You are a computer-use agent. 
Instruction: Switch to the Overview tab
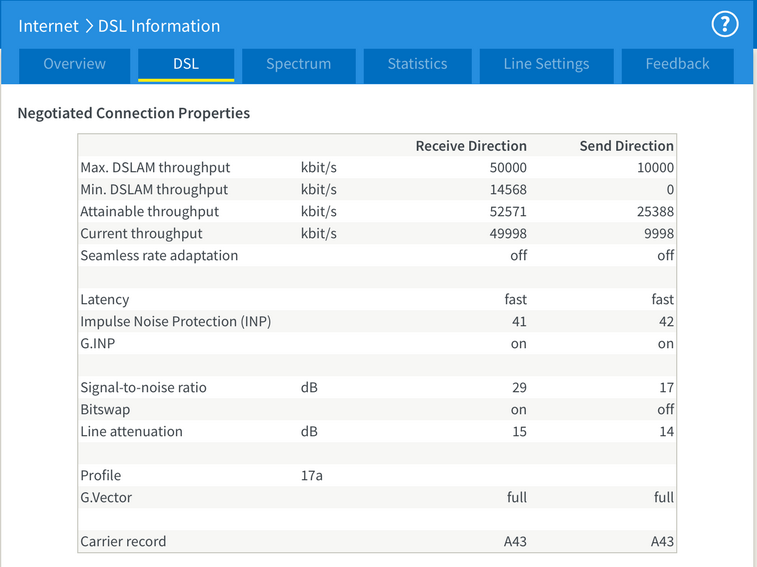tap(75, 64)
